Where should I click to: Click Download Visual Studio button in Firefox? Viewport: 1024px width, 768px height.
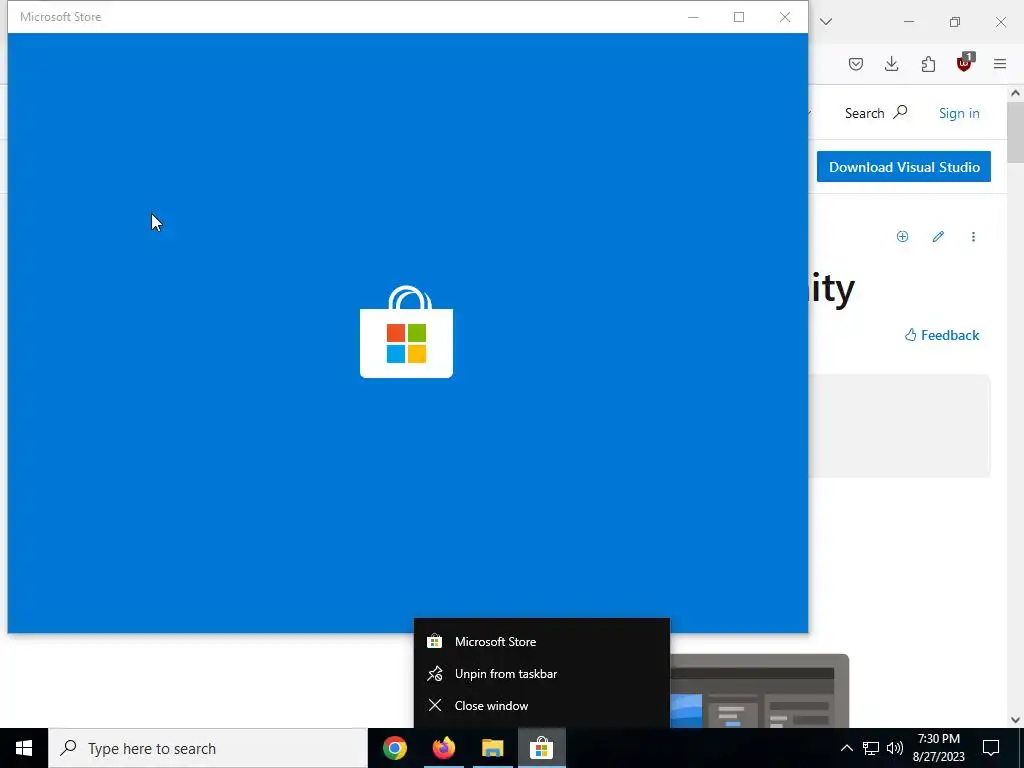coord(904,167)
